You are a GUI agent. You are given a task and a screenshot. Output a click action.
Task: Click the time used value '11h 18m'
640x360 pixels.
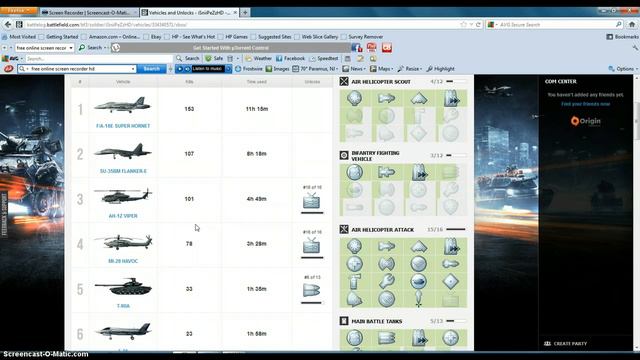[x=256, y=109]
